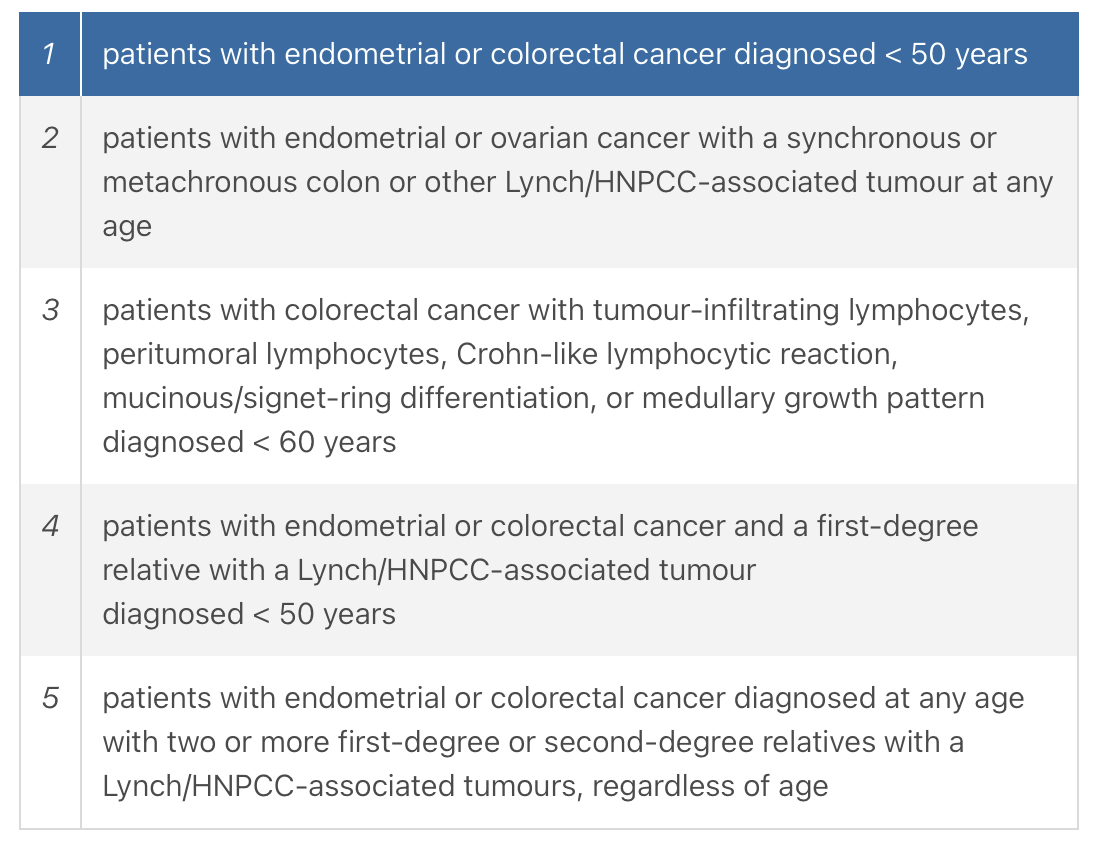1099x841 pixels.
Task: Select row number 1 cell
Action: coord(49,54)
